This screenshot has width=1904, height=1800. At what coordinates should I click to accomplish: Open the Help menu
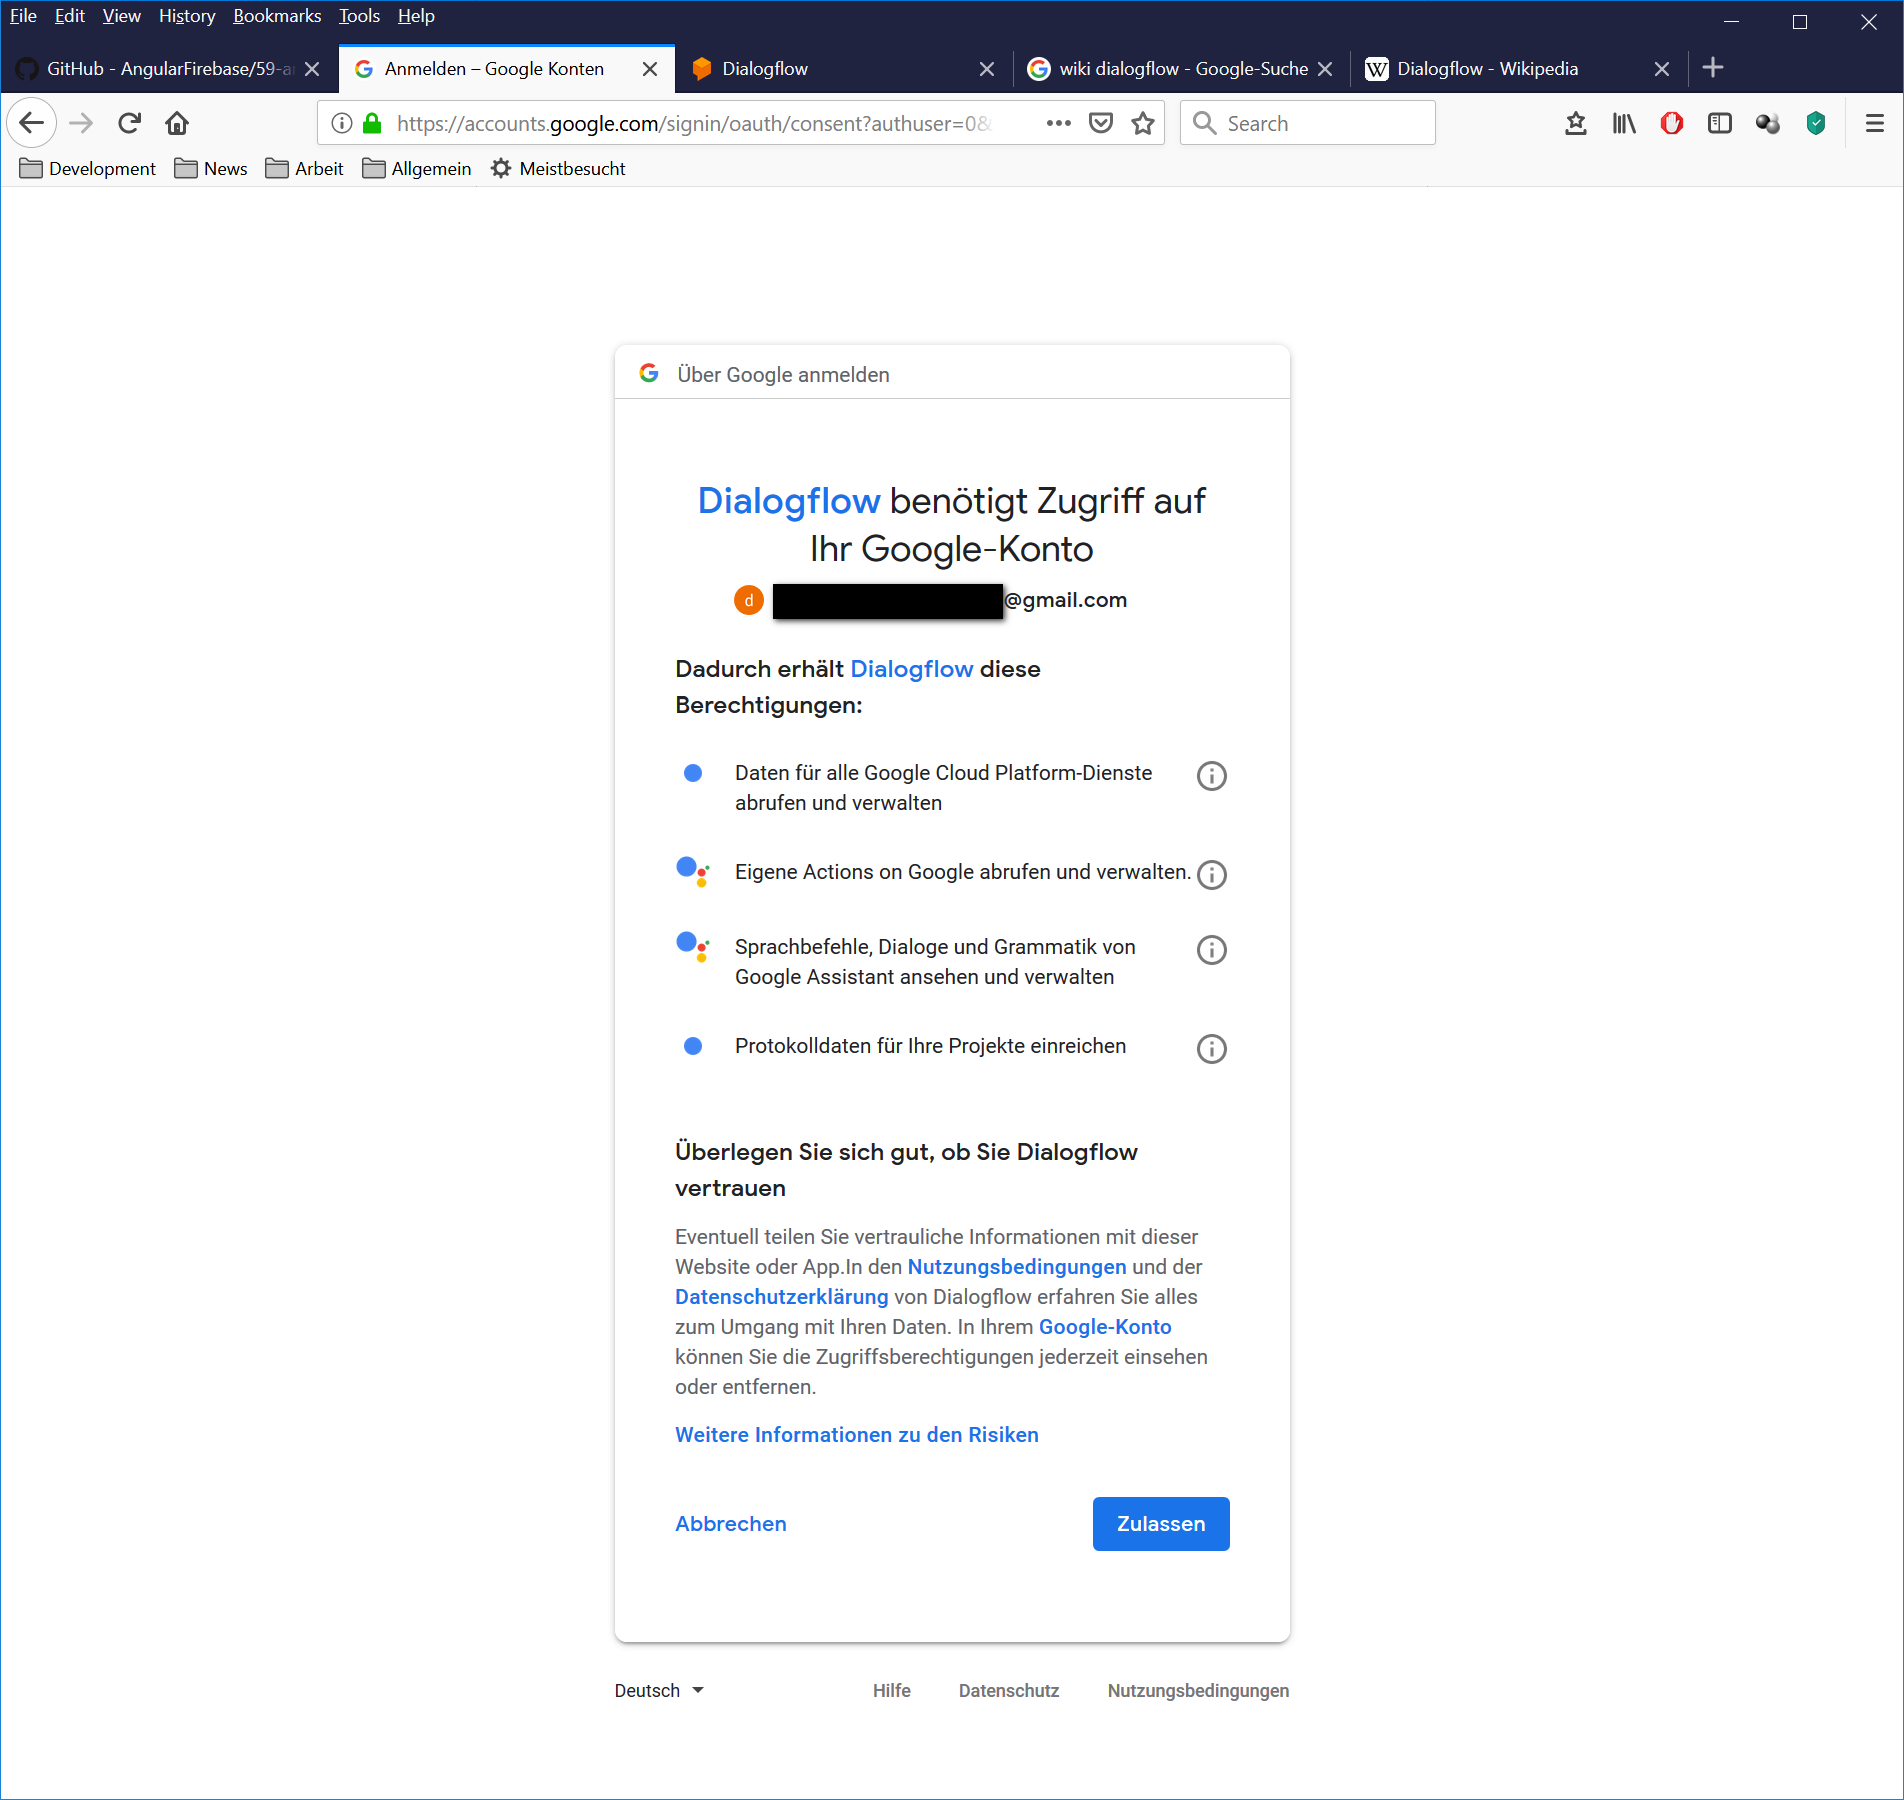[416, 16]
